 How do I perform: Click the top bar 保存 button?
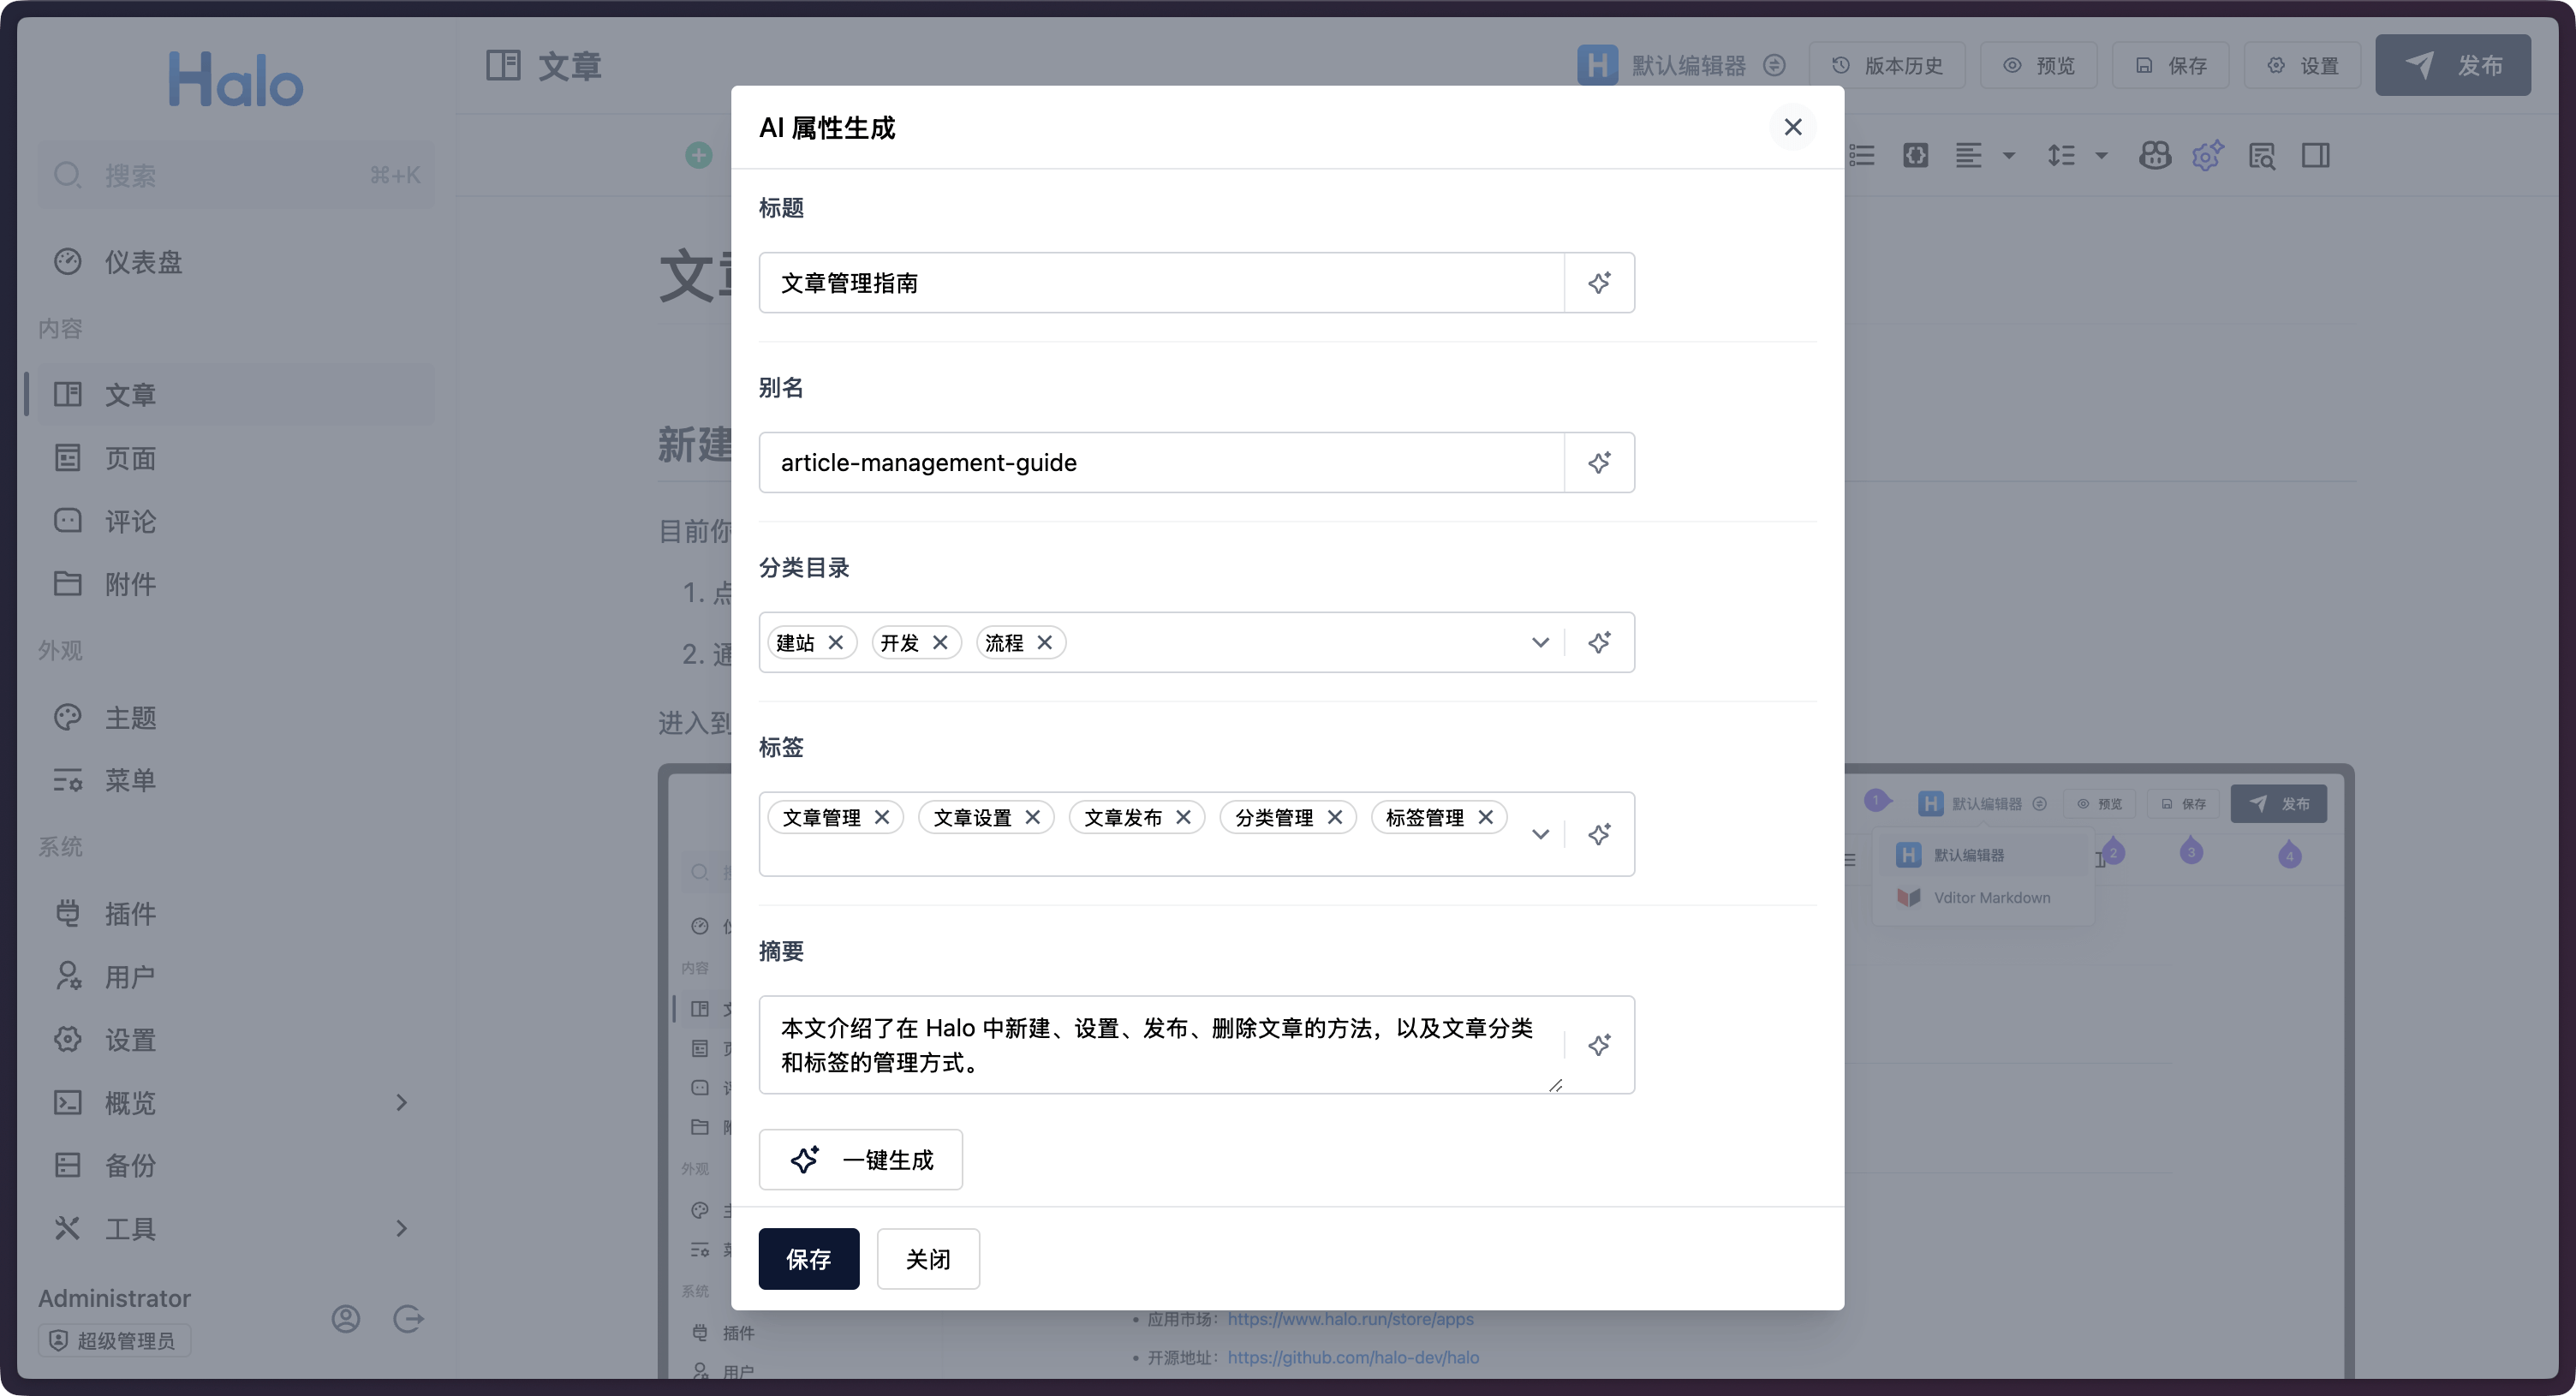tap(2170, 65)
